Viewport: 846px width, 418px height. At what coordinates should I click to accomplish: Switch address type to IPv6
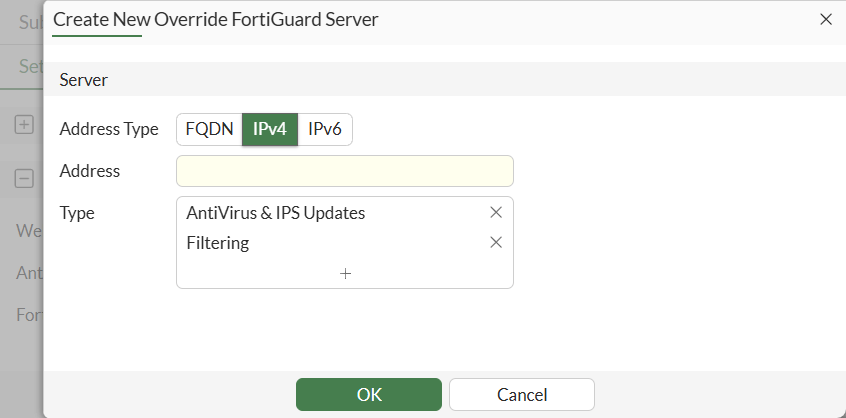pyautogui.click(x=325, y=130)
